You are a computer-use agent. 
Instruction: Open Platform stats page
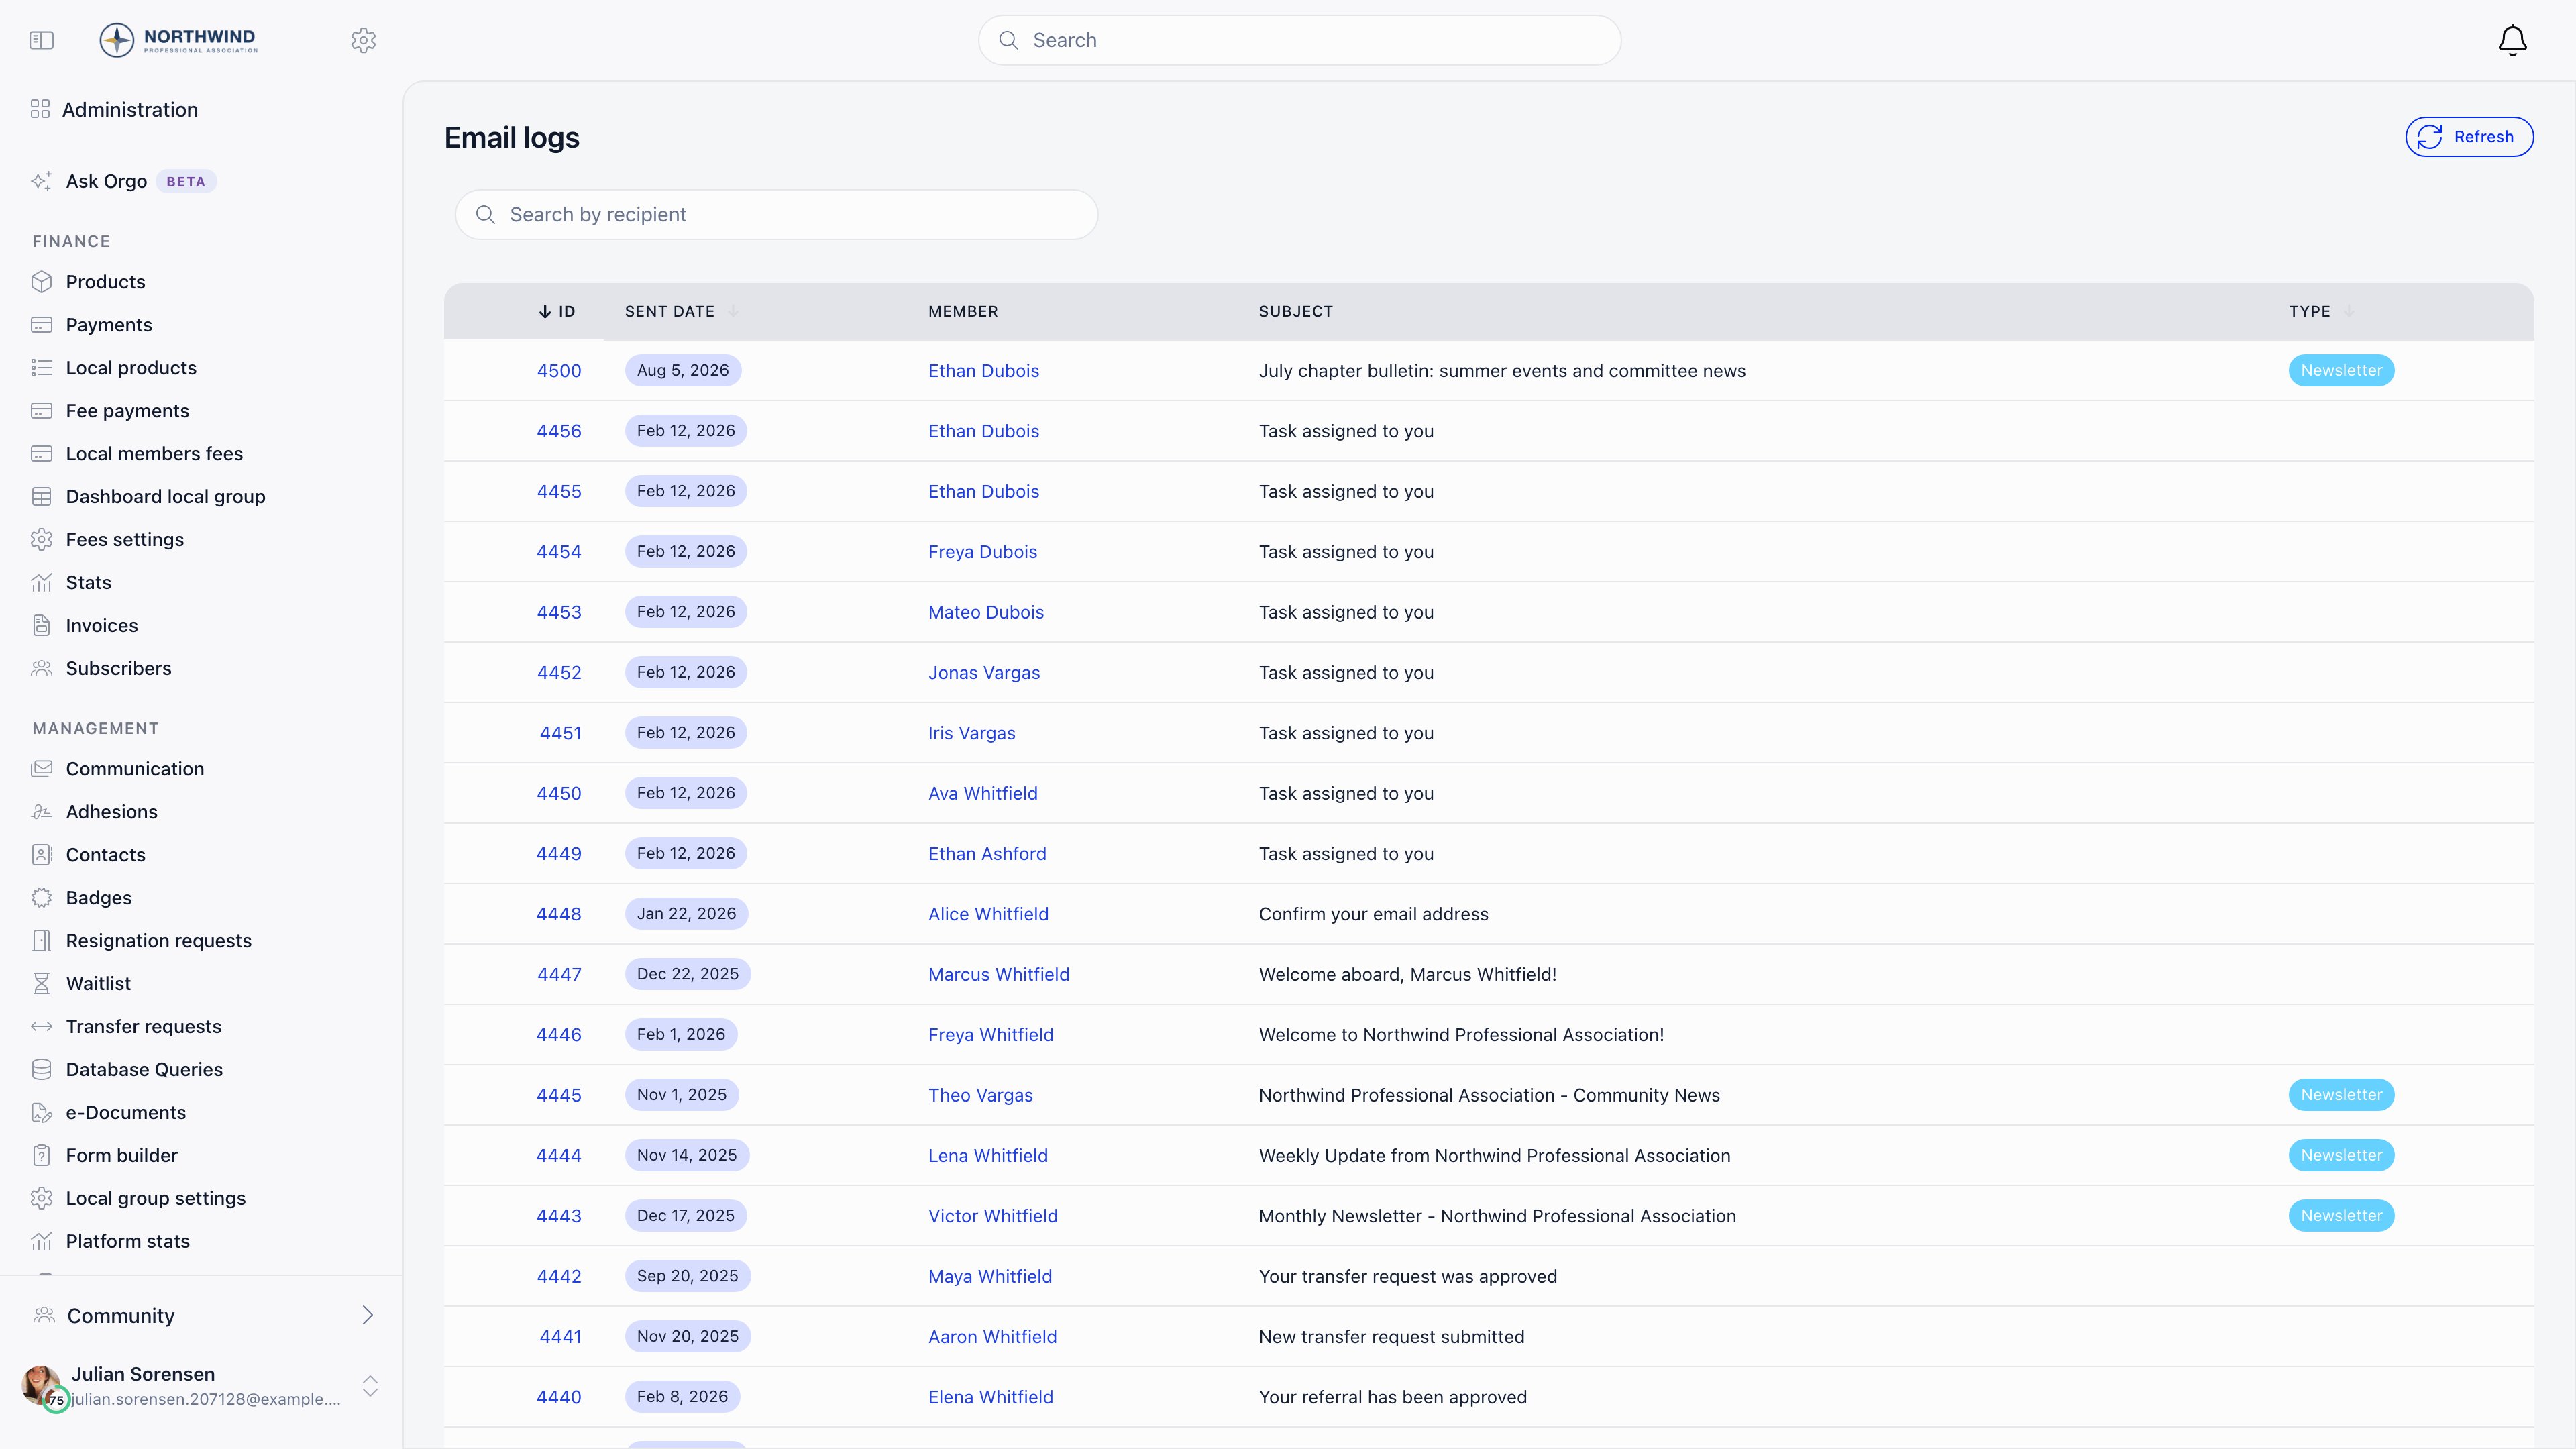pos(127,1241)
